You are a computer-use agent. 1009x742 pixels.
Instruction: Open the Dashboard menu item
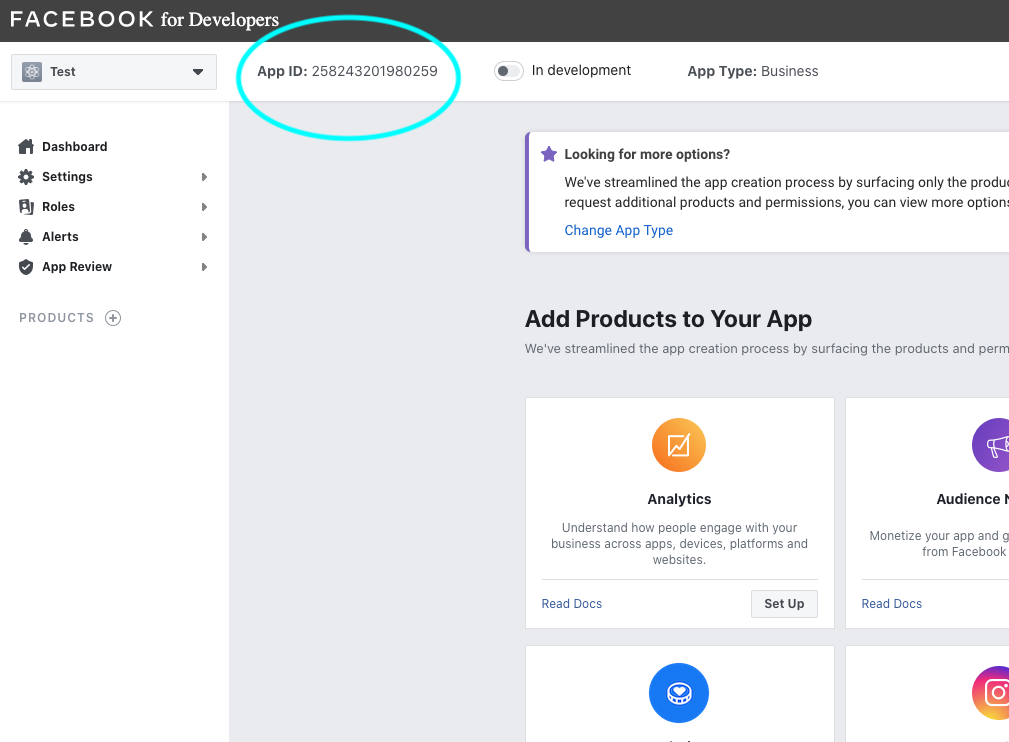(75, 147)
